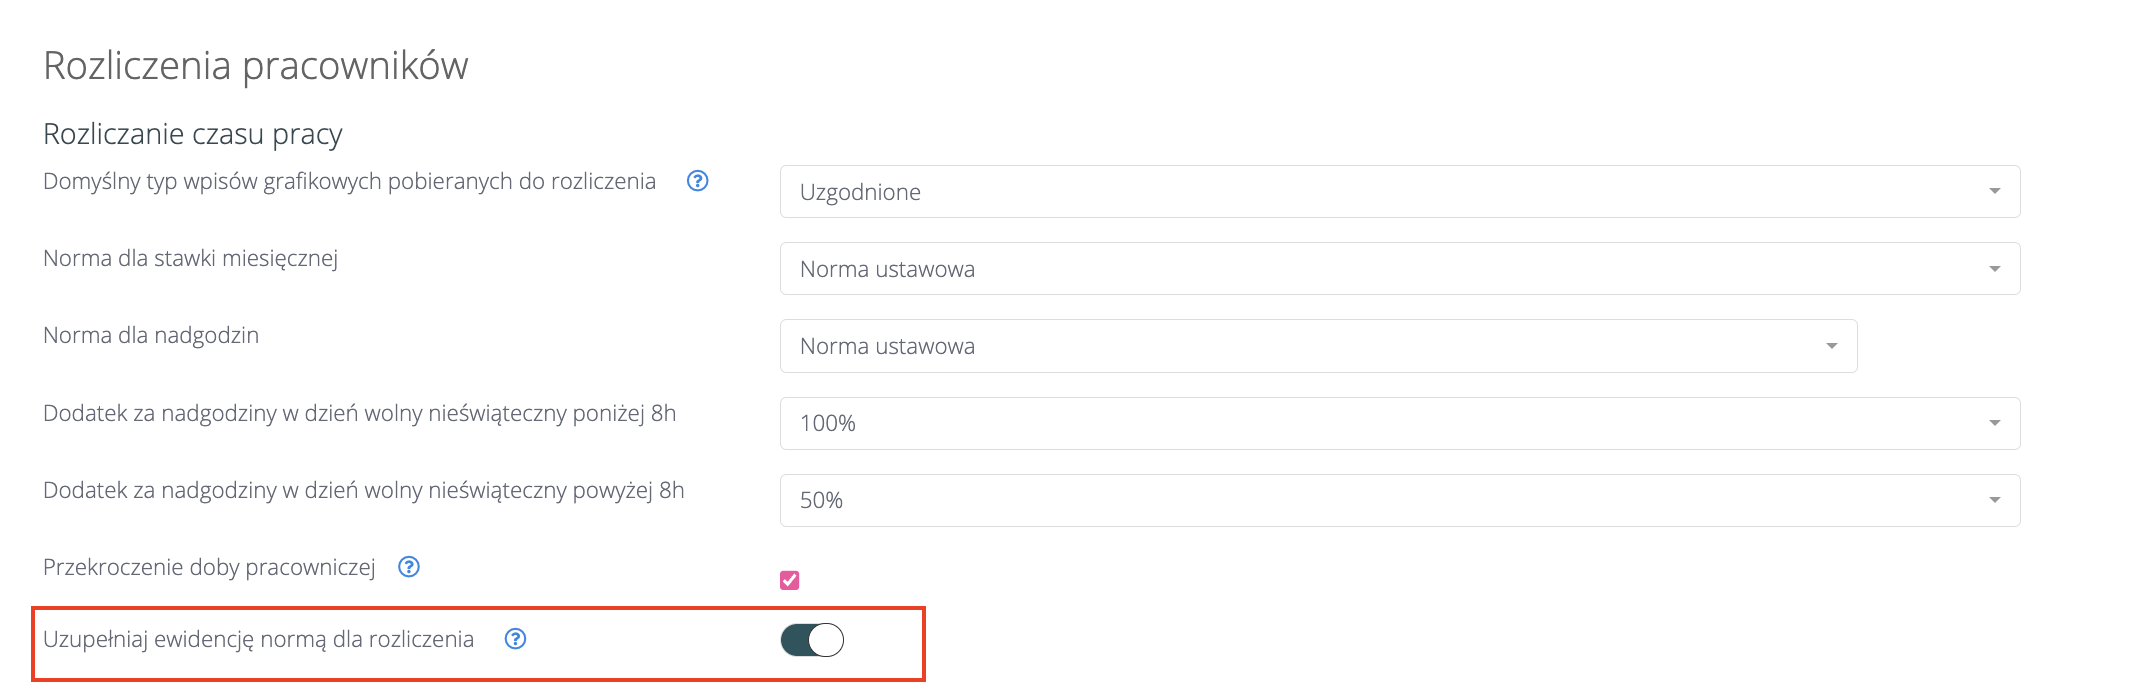This screenshot has height=694, width=2150.
Task: Show help for Uzupełniaj ewidencję normą setting
Action: (515, 639)
